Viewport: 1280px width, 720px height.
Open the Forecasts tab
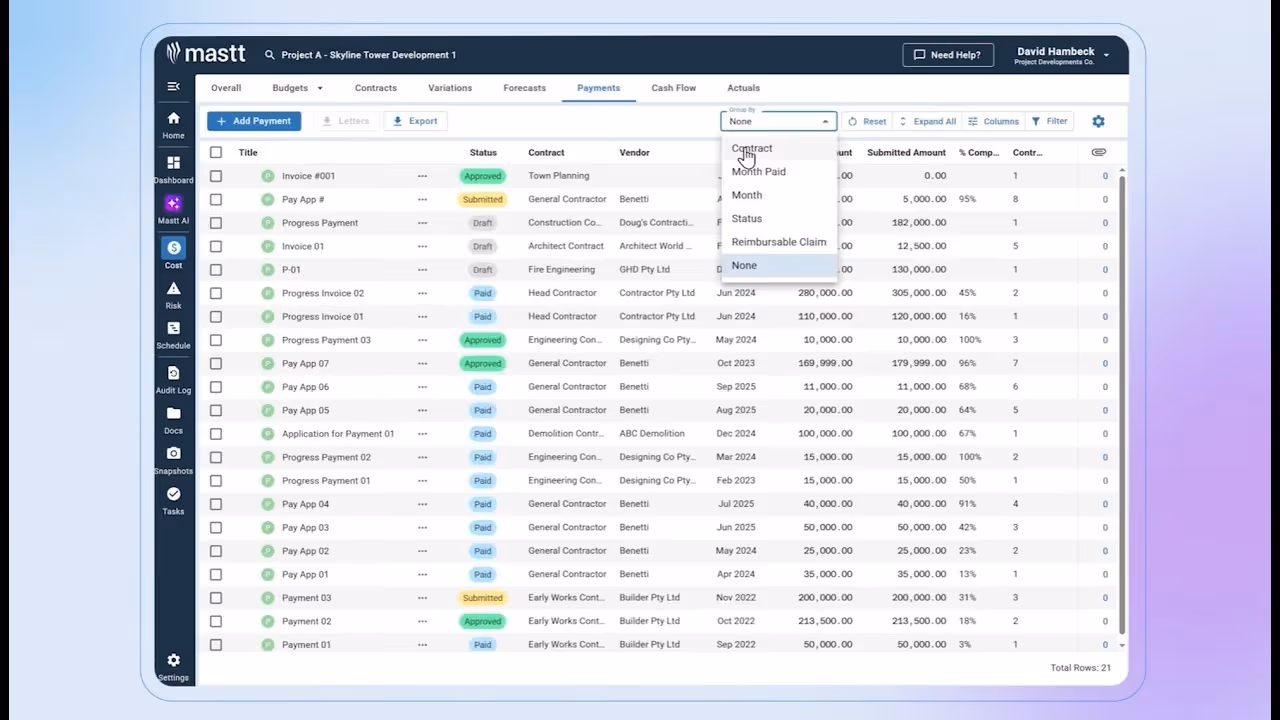pyautogui.click(x=524, y=87)
